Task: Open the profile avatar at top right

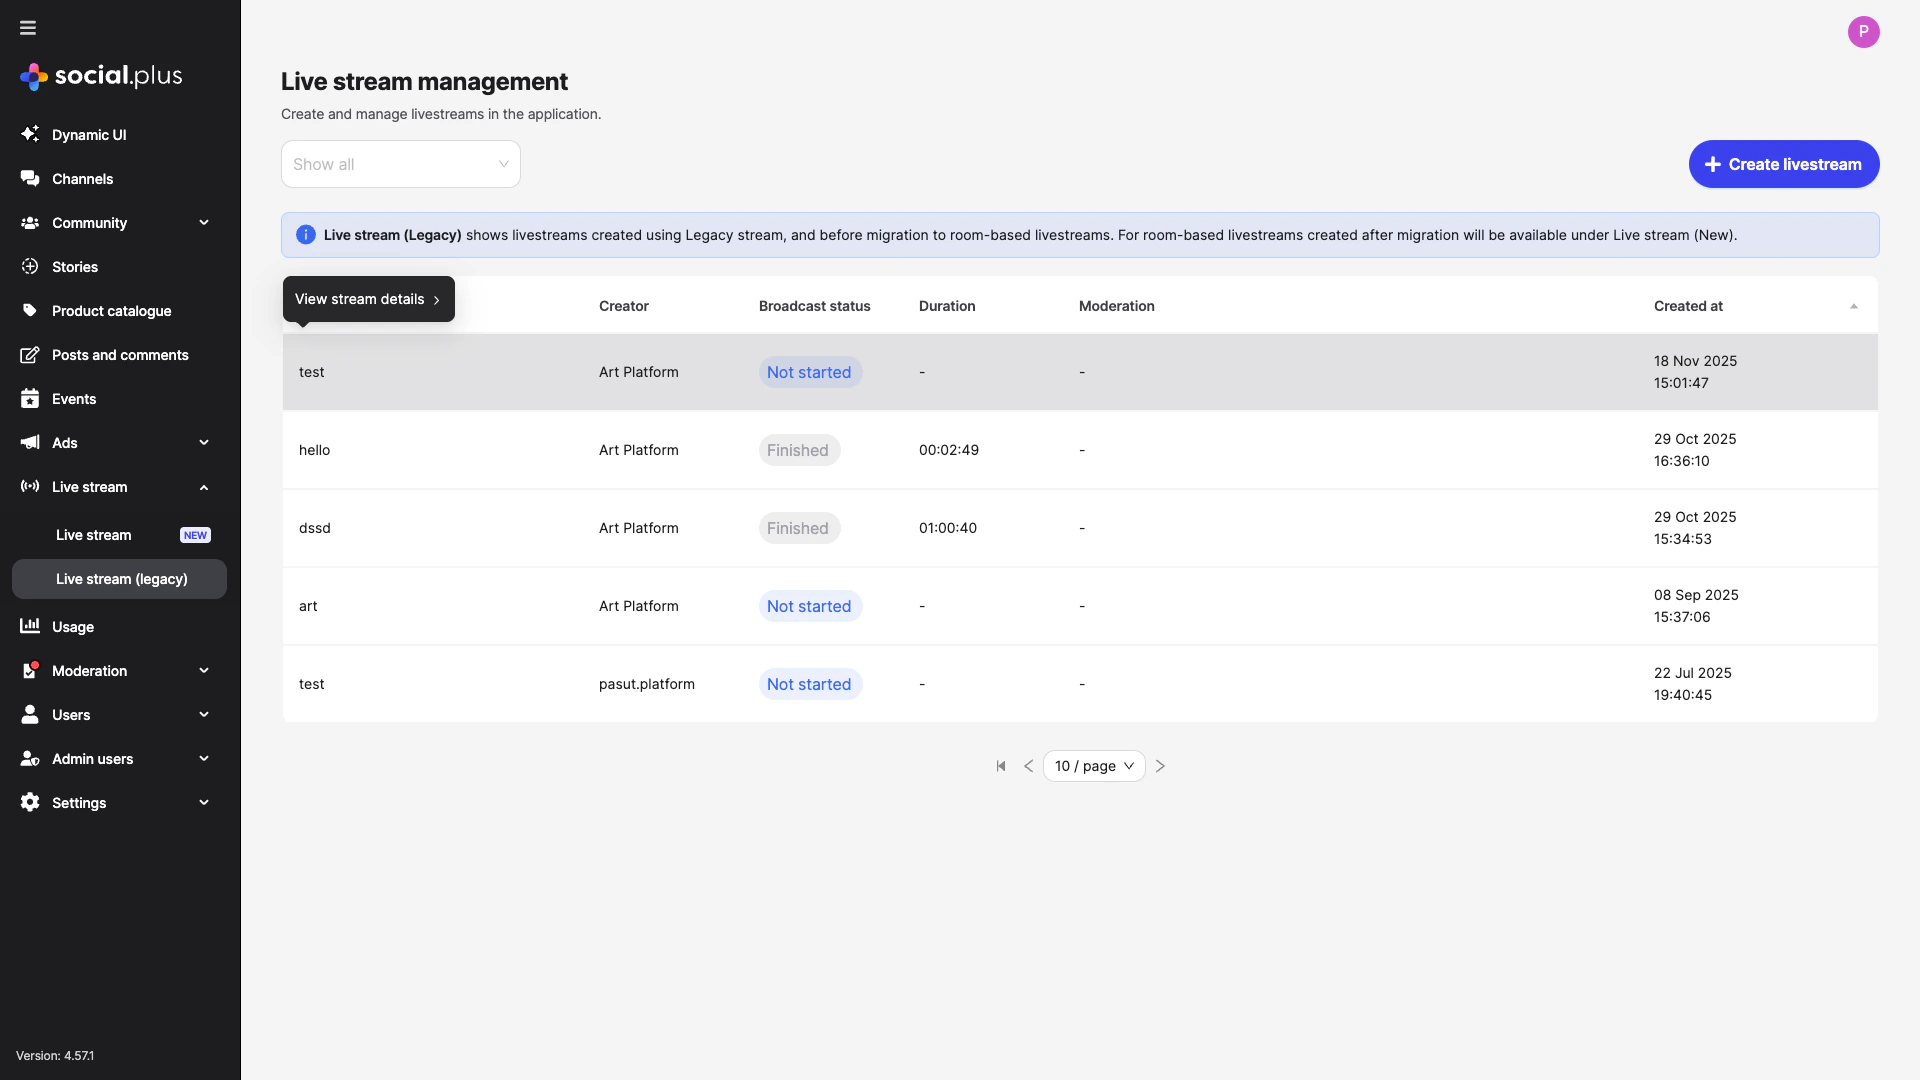Action: pyautogui.click(x=1864, y=31)
